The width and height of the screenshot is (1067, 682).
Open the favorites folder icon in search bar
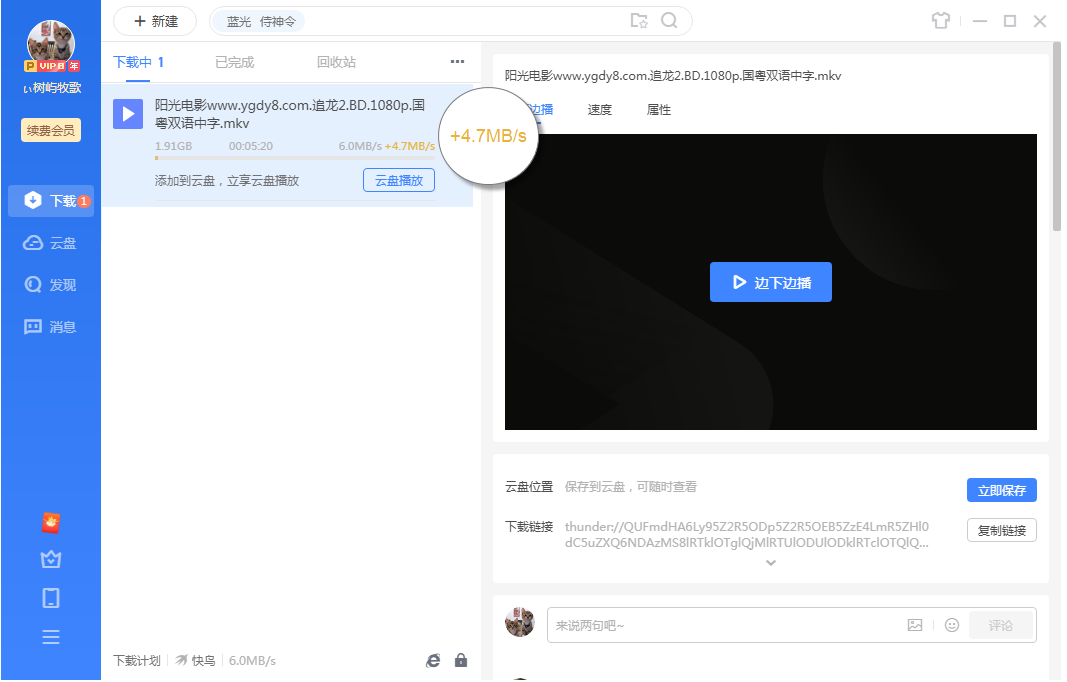click(x=639, y=21)
